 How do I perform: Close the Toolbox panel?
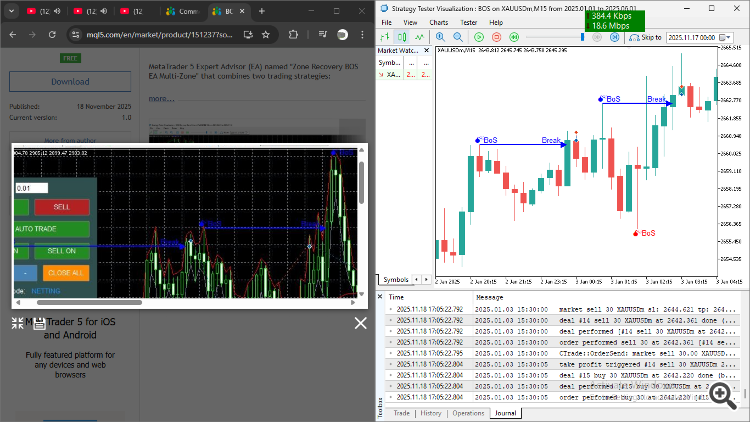380,297
